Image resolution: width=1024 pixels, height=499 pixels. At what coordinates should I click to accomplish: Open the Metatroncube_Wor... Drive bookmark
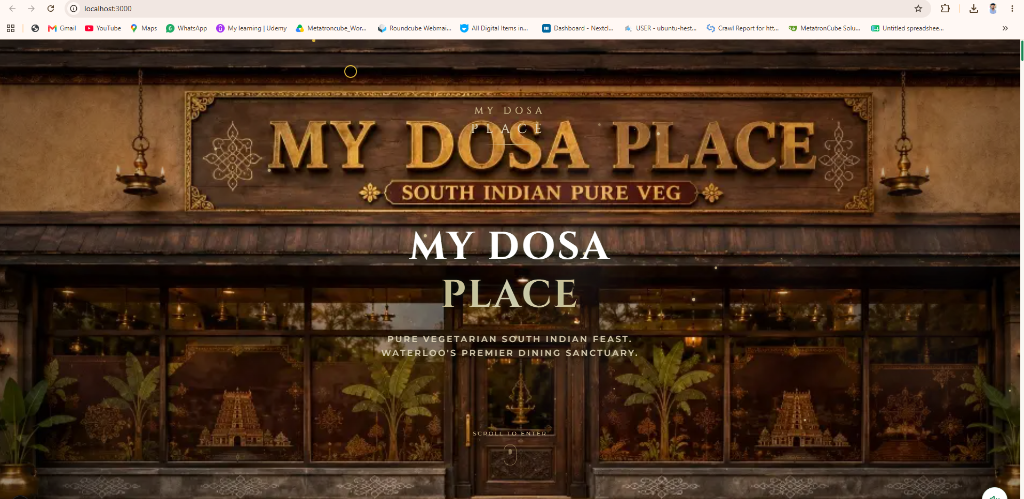coord(332,28)
